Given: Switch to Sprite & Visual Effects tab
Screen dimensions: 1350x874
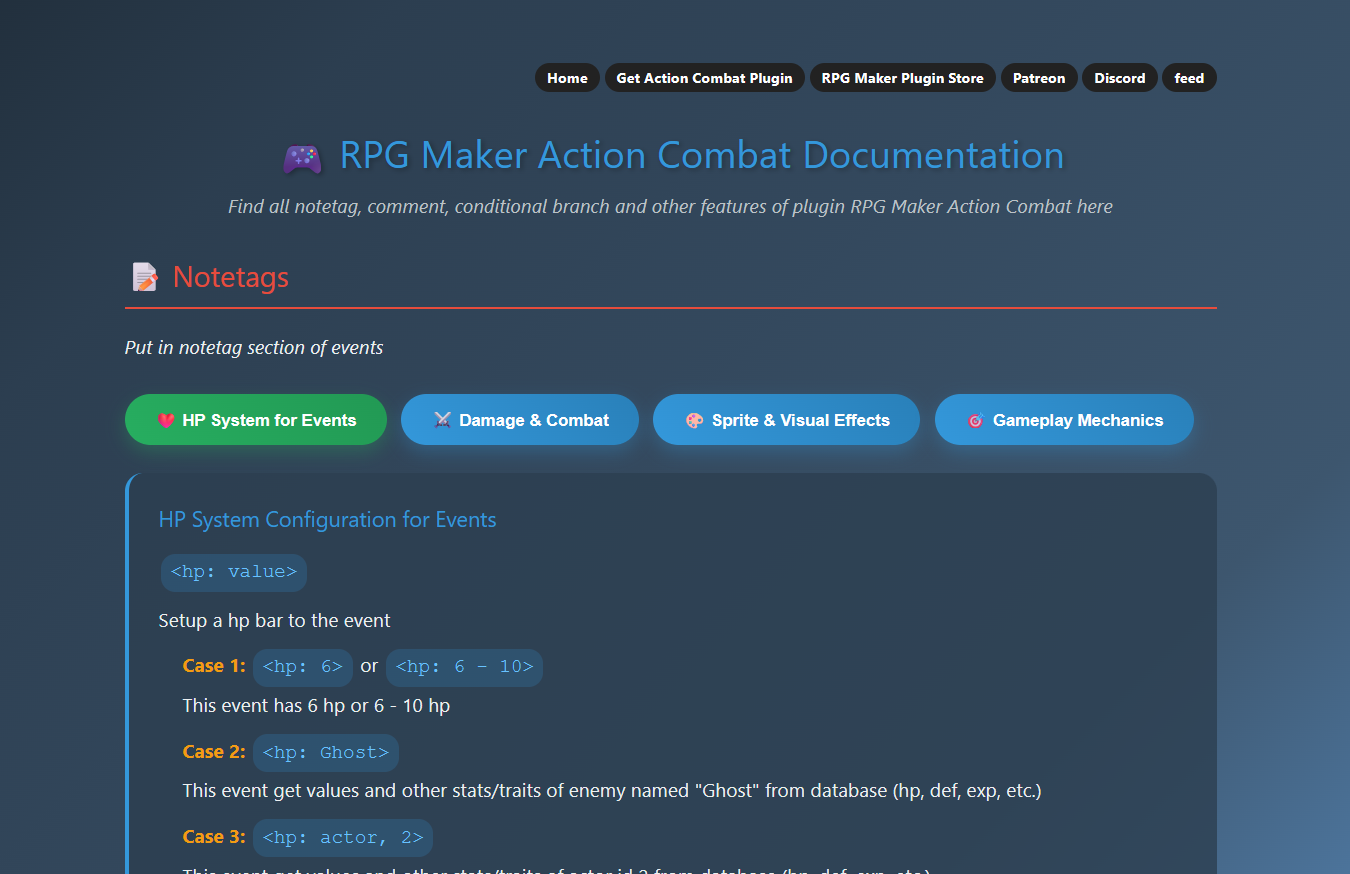Looking at the screenshot, I should pos(786,420).
